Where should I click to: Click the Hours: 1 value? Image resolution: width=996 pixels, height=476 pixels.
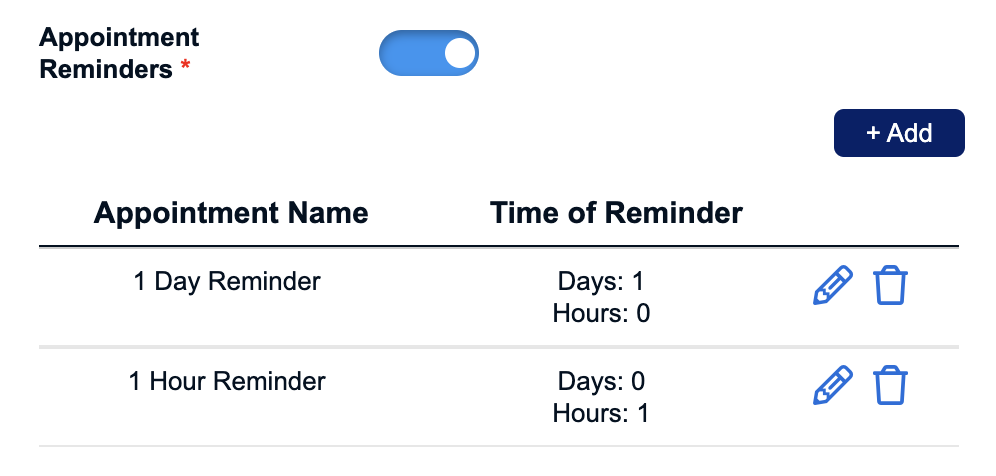[x=601, y=413]
